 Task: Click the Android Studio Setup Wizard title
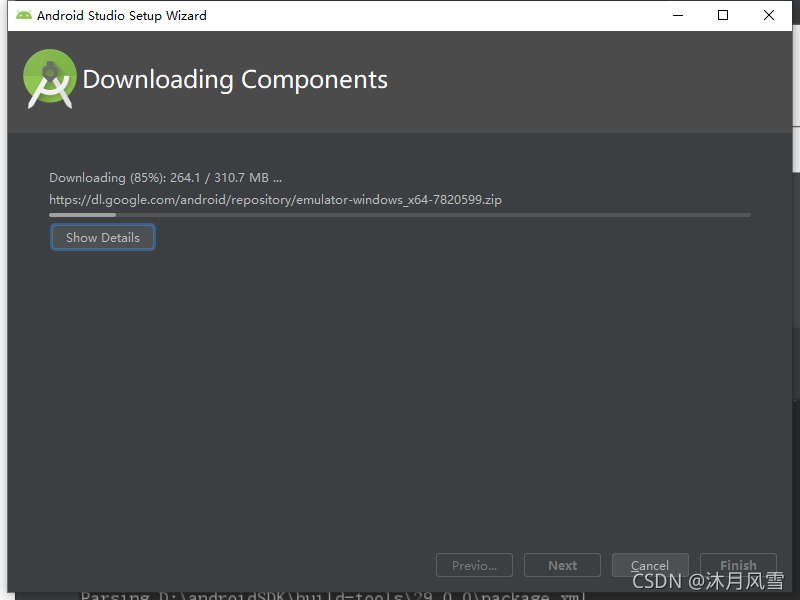pos(122,16)
